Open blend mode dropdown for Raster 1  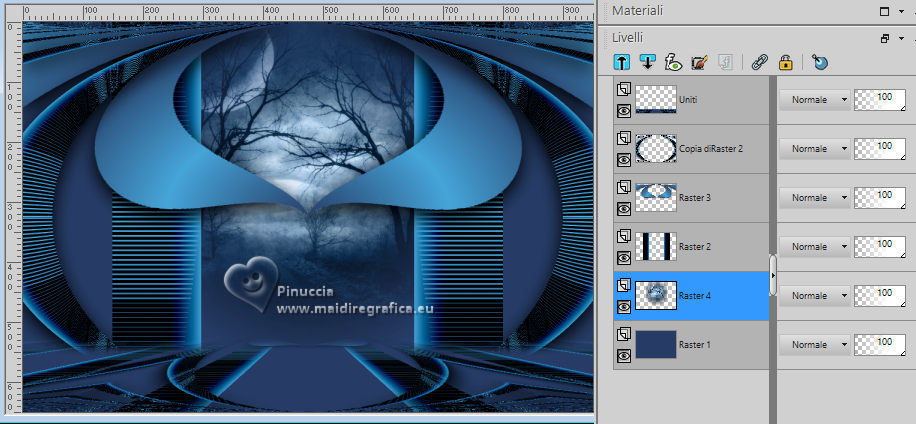[x=815, y=345]
